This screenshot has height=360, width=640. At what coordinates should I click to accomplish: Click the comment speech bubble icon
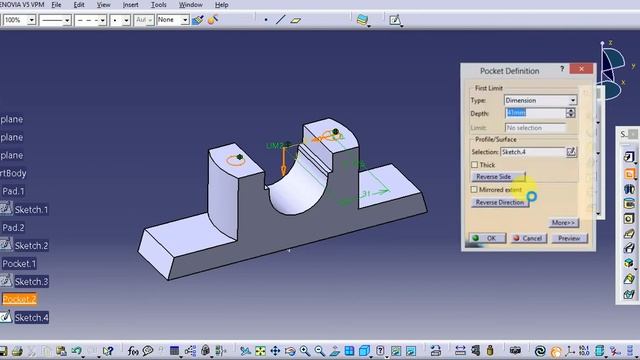pos(148,351)
